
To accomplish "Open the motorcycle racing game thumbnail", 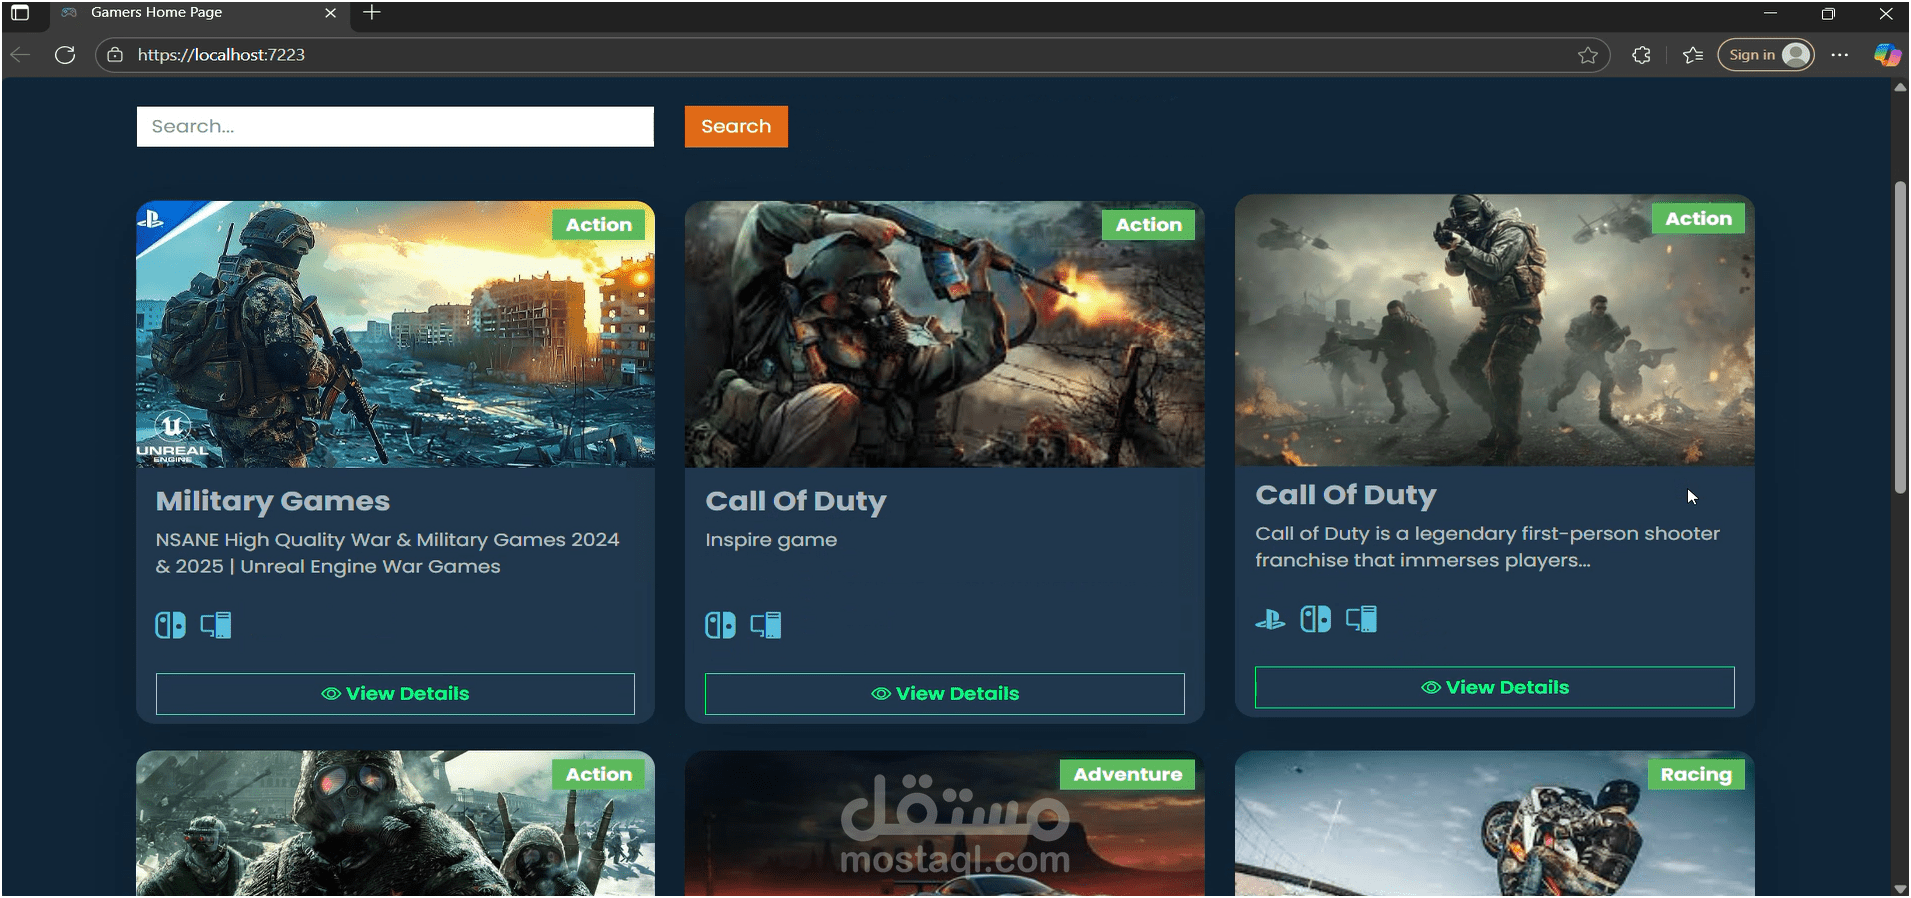I will click(1495, 823).
